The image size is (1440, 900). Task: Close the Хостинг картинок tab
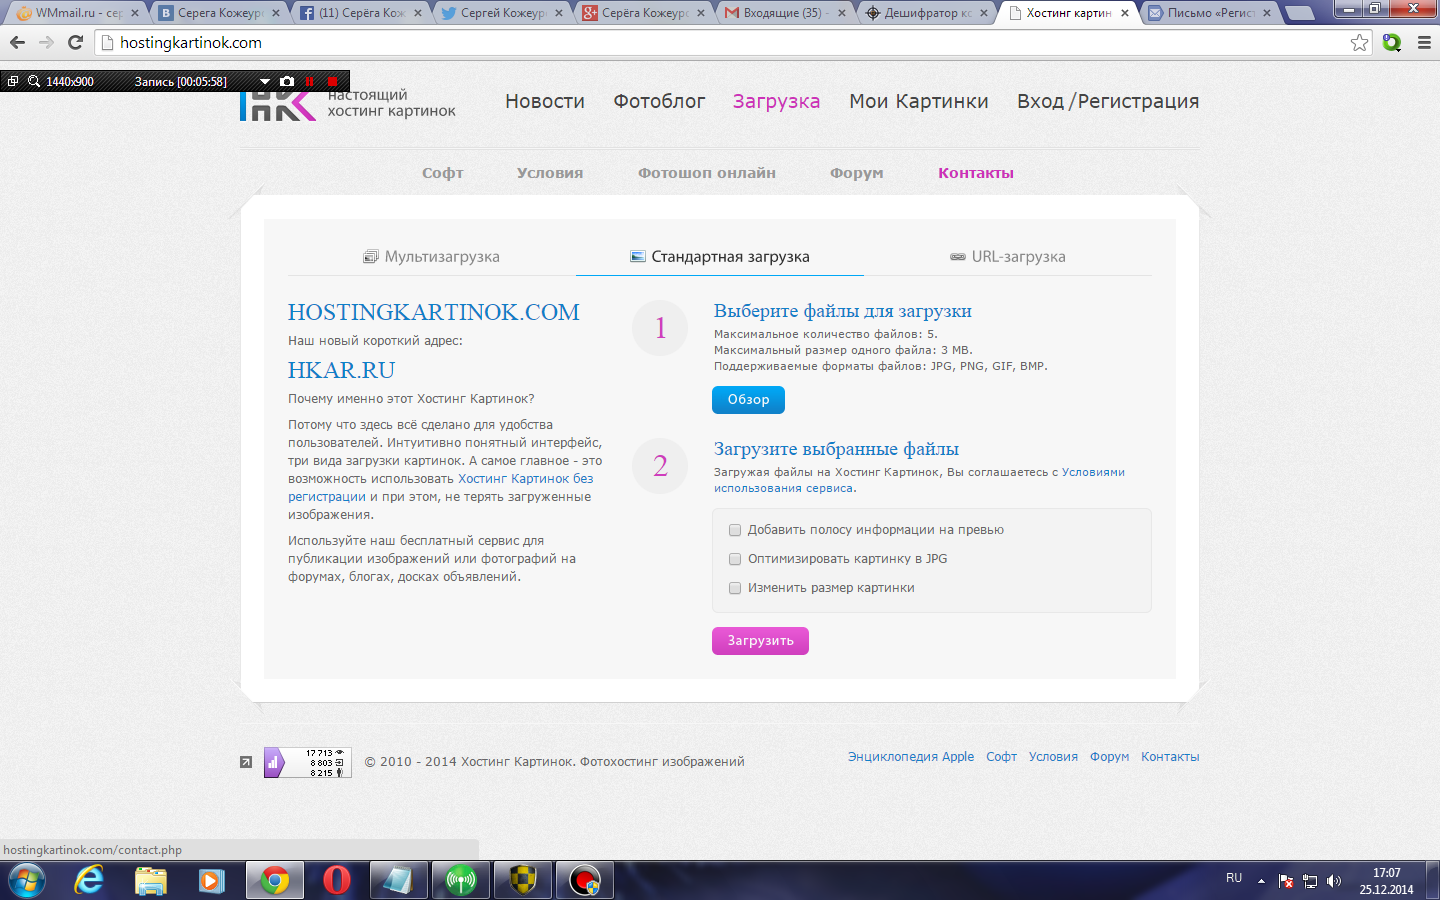(x=1125, y=13)
